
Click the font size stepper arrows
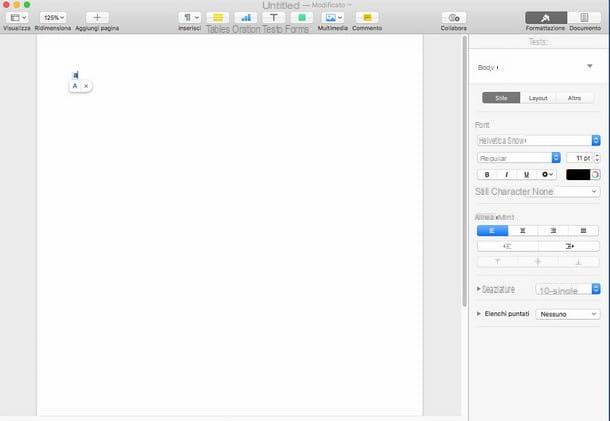point(597,158)
